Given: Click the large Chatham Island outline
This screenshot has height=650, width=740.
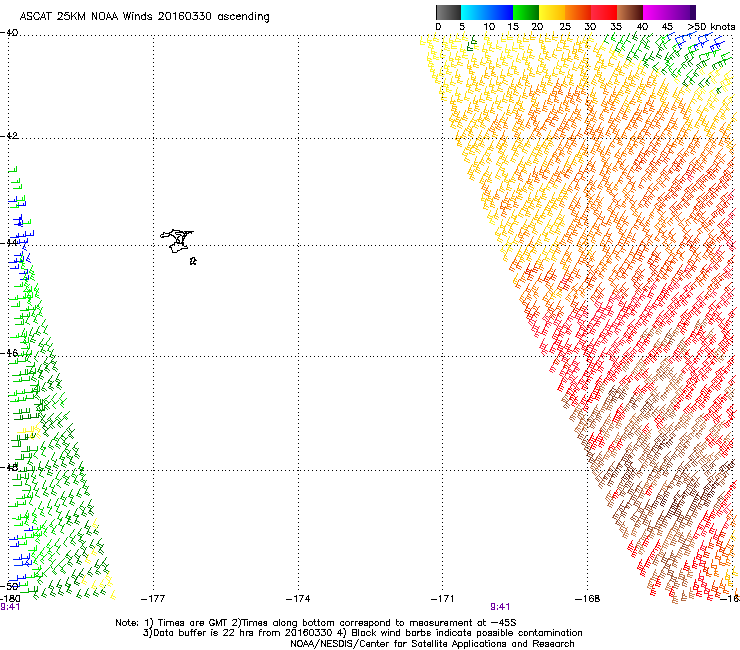Looking at the screenshot, I should coord(177,241).
